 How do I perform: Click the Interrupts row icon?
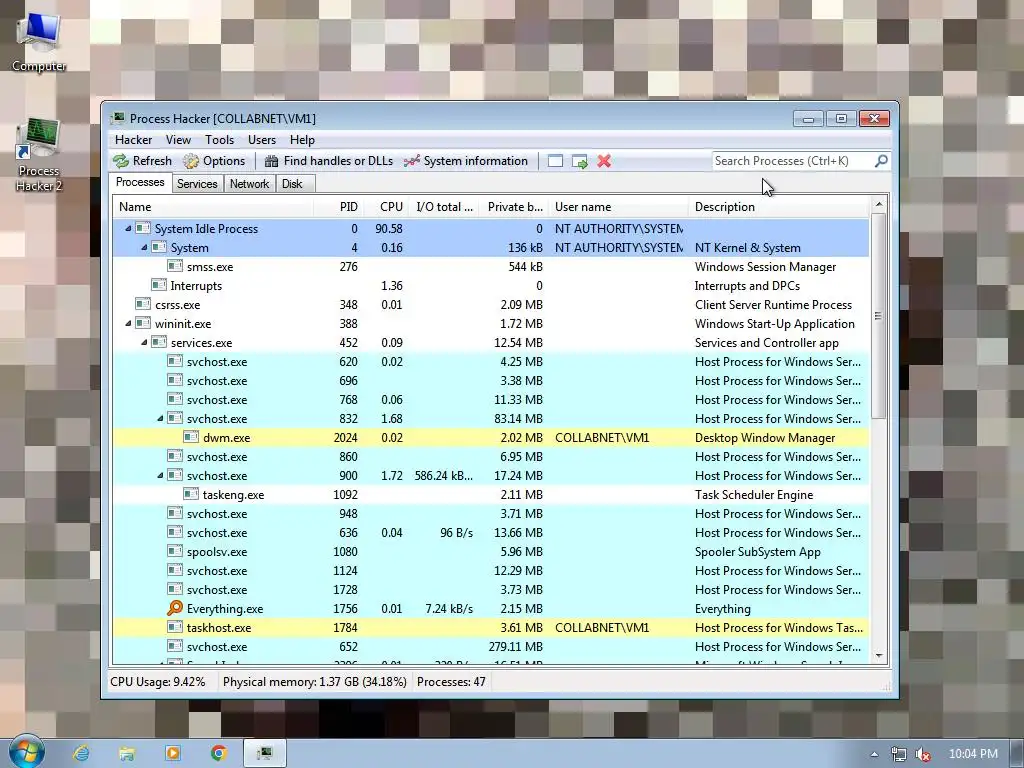click(159, 285)
